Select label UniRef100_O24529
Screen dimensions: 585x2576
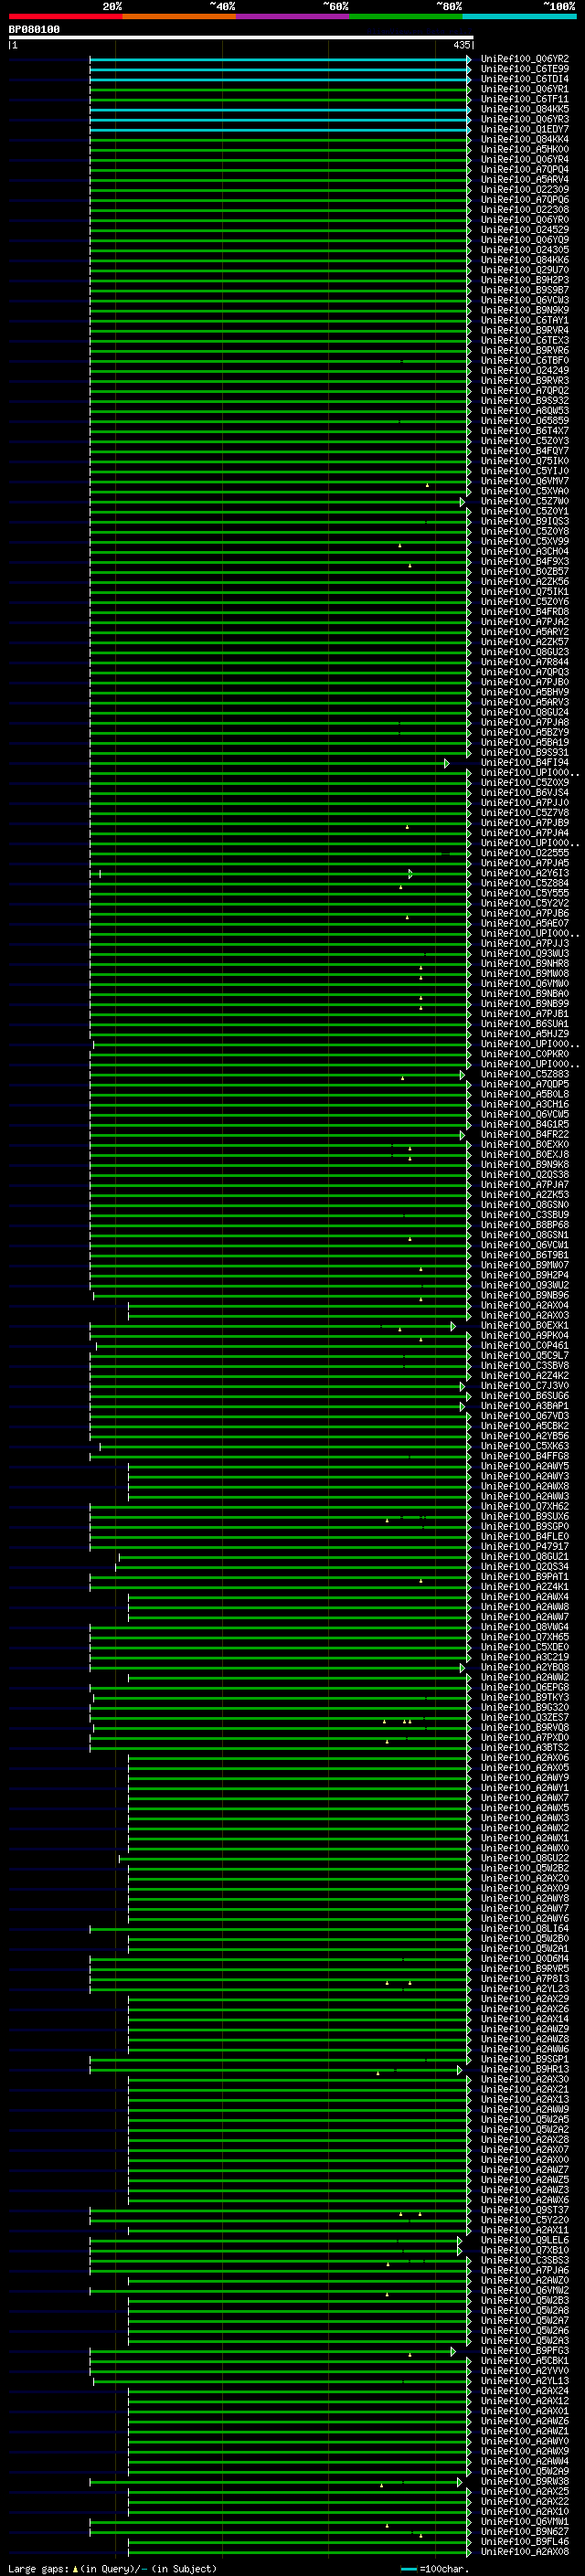tap(524, 229)
